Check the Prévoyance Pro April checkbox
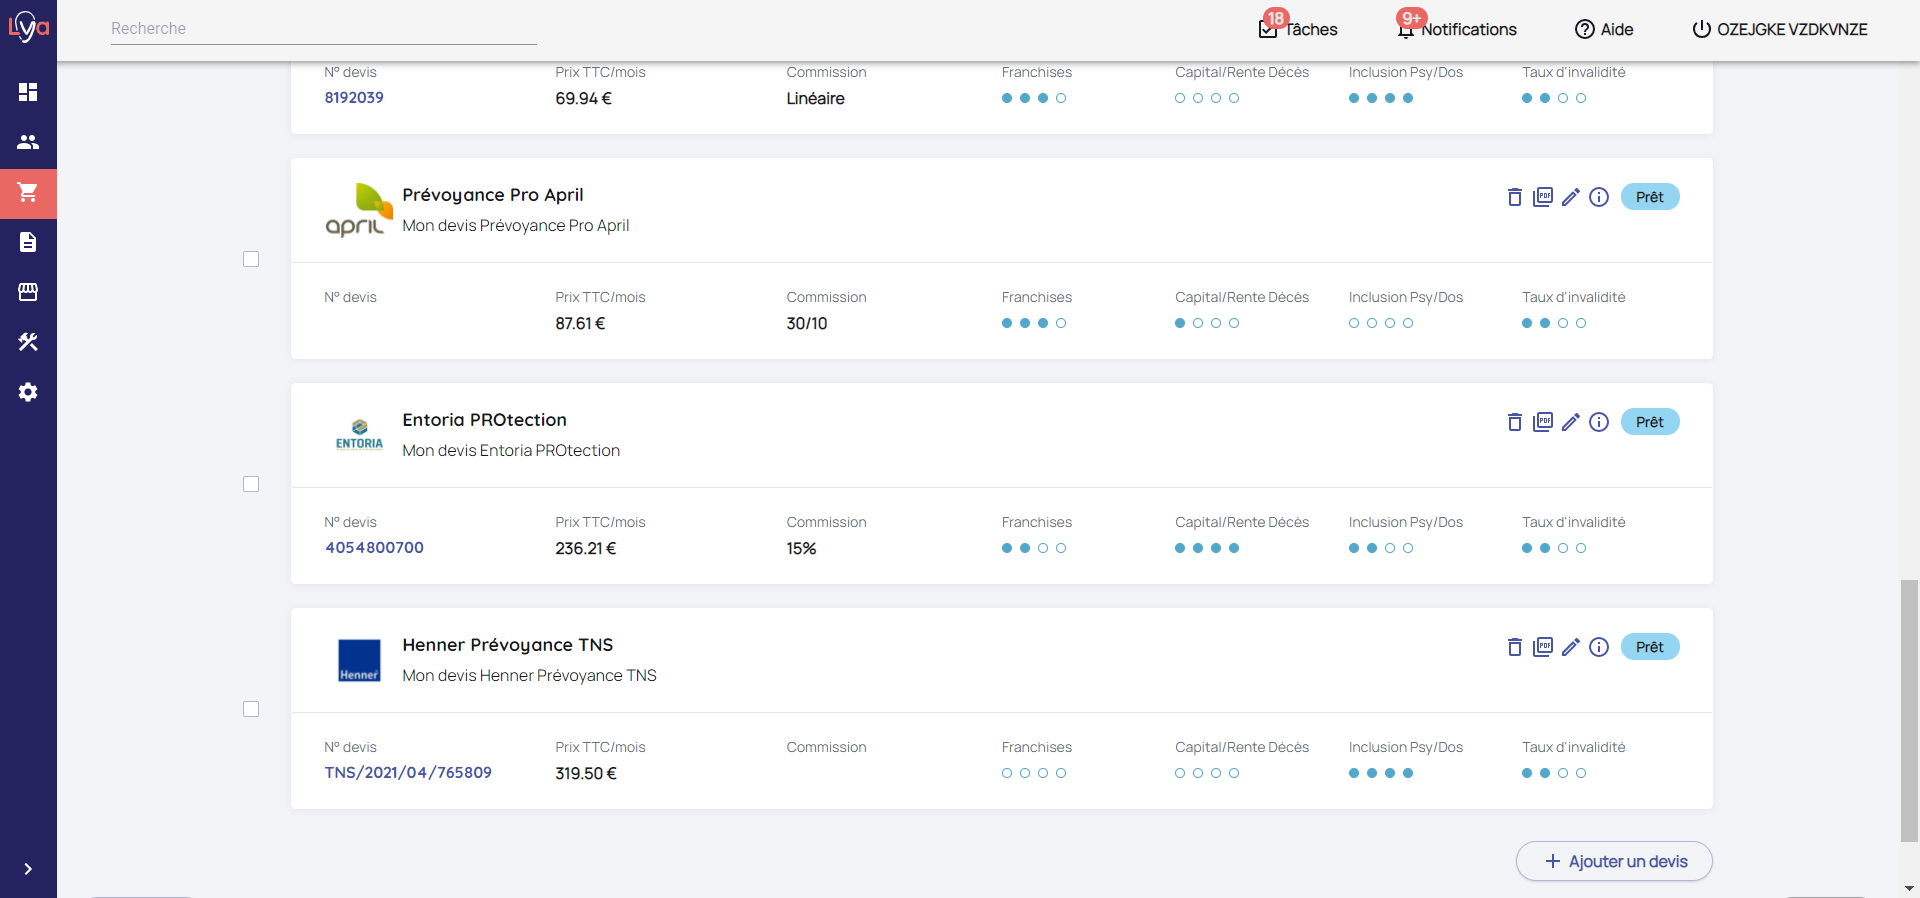This screenshot has width=1920, height=898. [x=251, y=259]
